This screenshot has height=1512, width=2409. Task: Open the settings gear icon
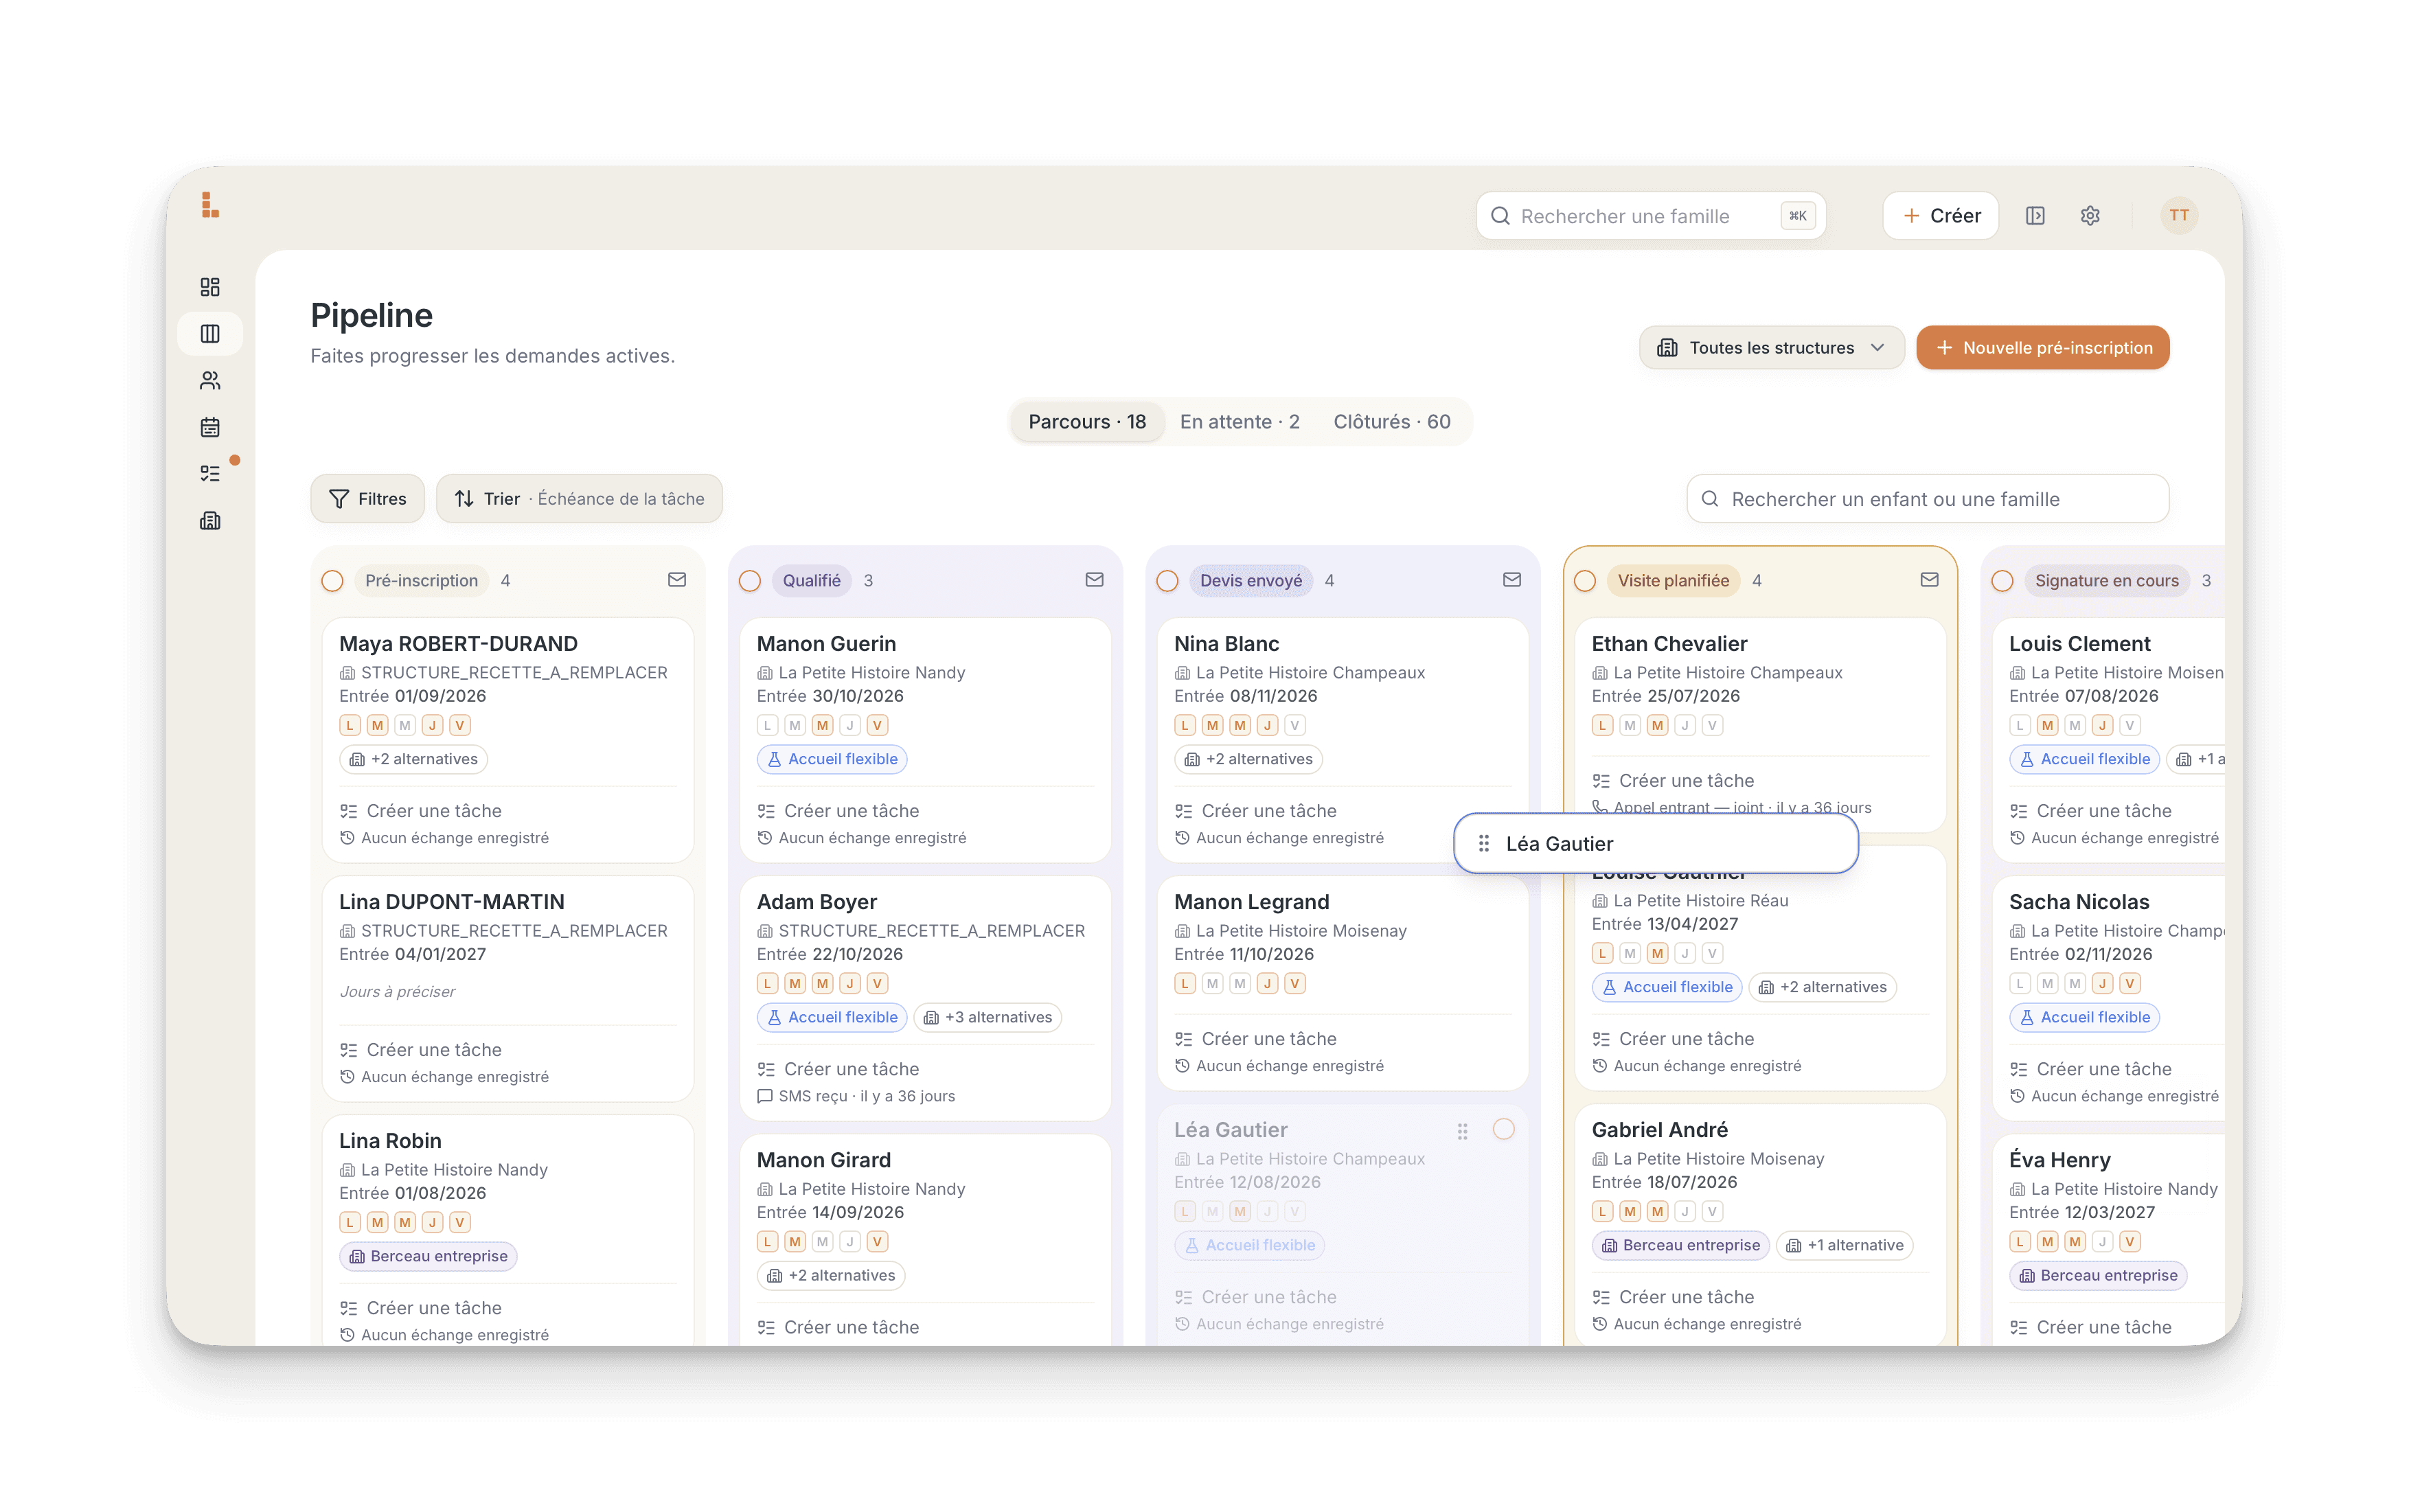tap(2090, 216)
